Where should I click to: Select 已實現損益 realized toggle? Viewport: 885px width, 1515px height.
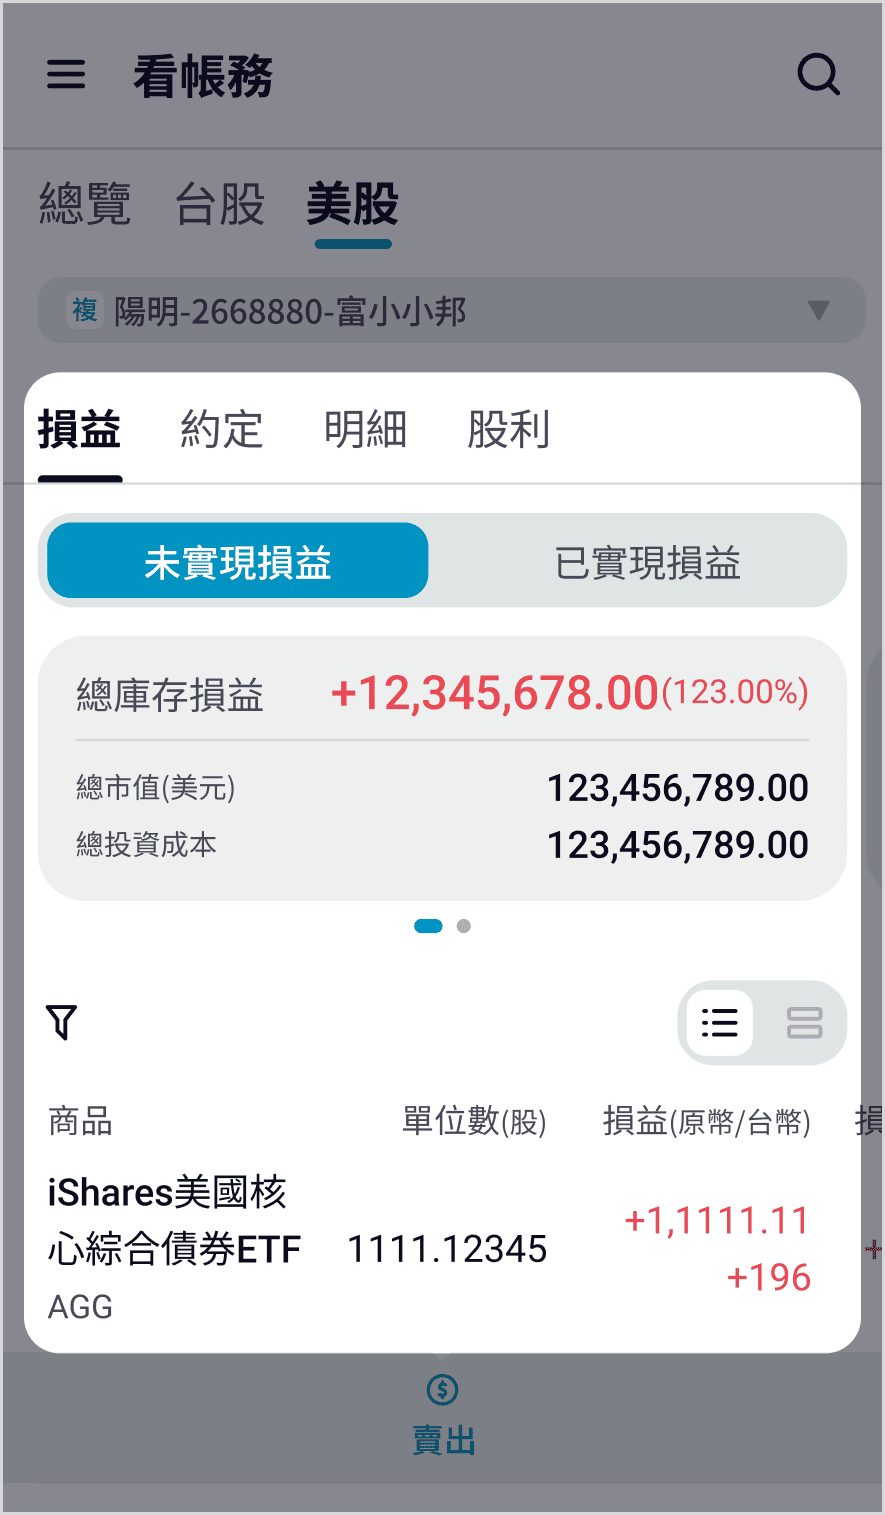647,562
